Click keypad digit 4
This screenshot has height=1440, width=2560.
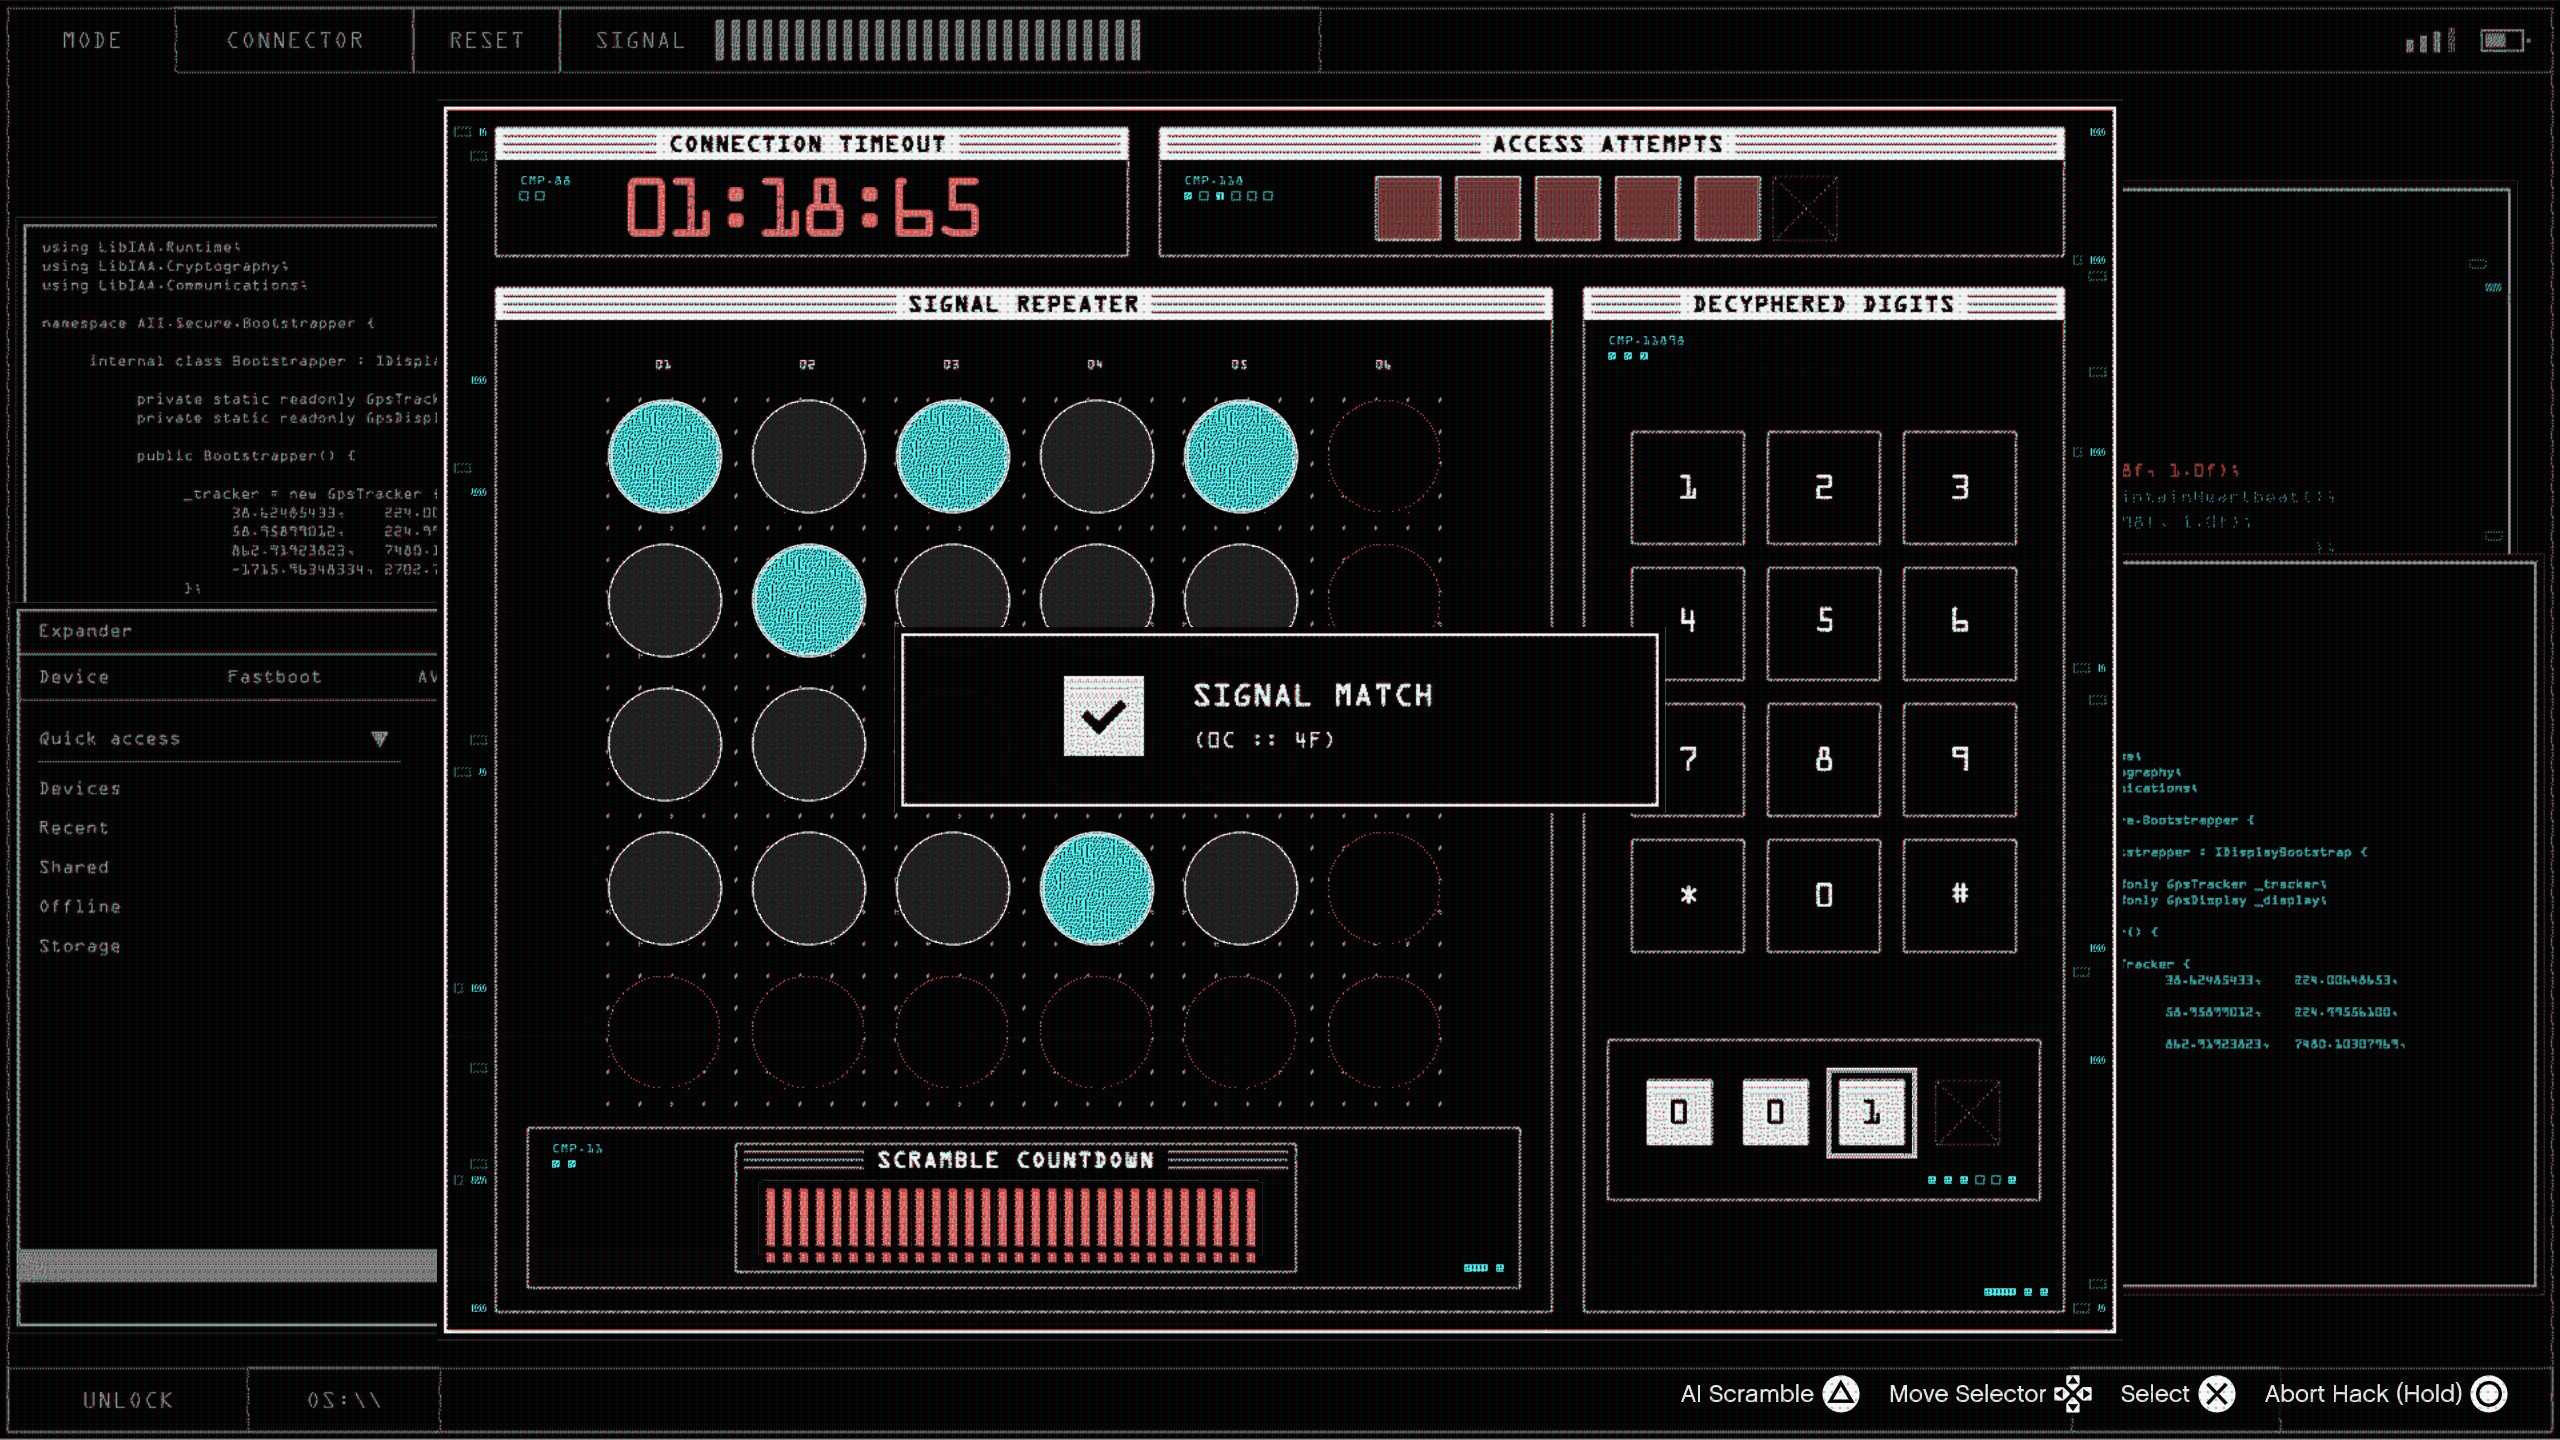tap(1687, 624)
